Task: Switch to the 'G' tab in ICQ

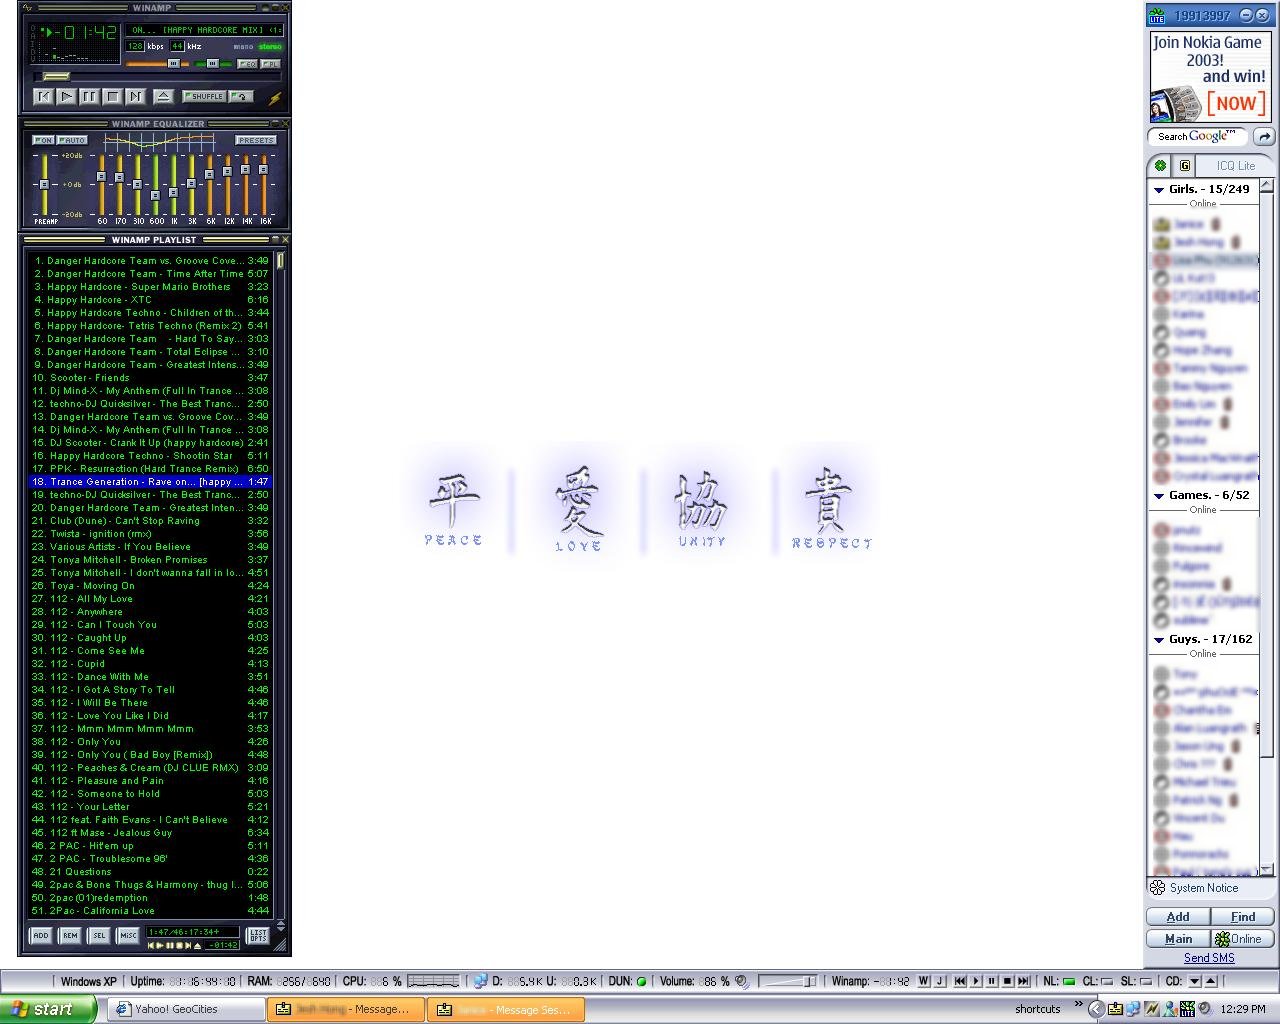Action: point(1185,166)
